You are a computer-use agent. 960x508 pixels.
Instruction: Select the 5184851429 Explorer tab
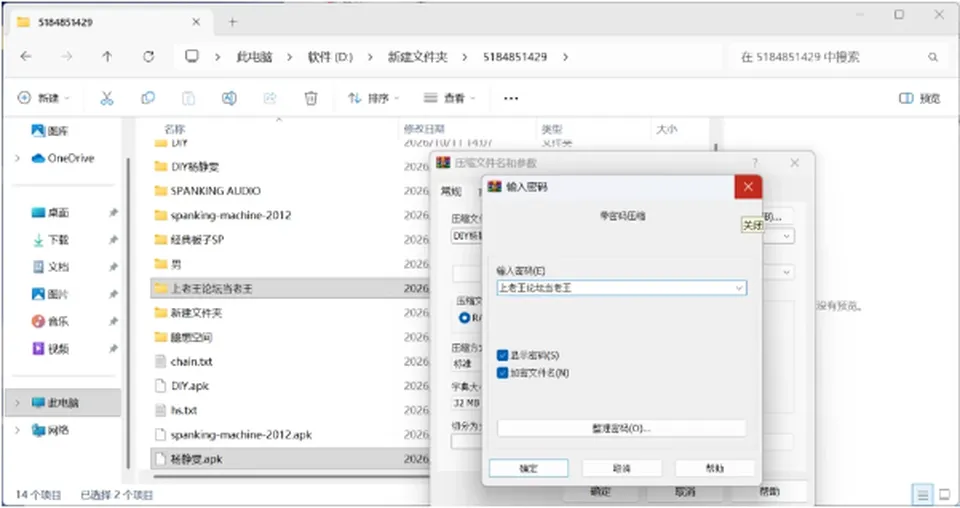(108, 22)
